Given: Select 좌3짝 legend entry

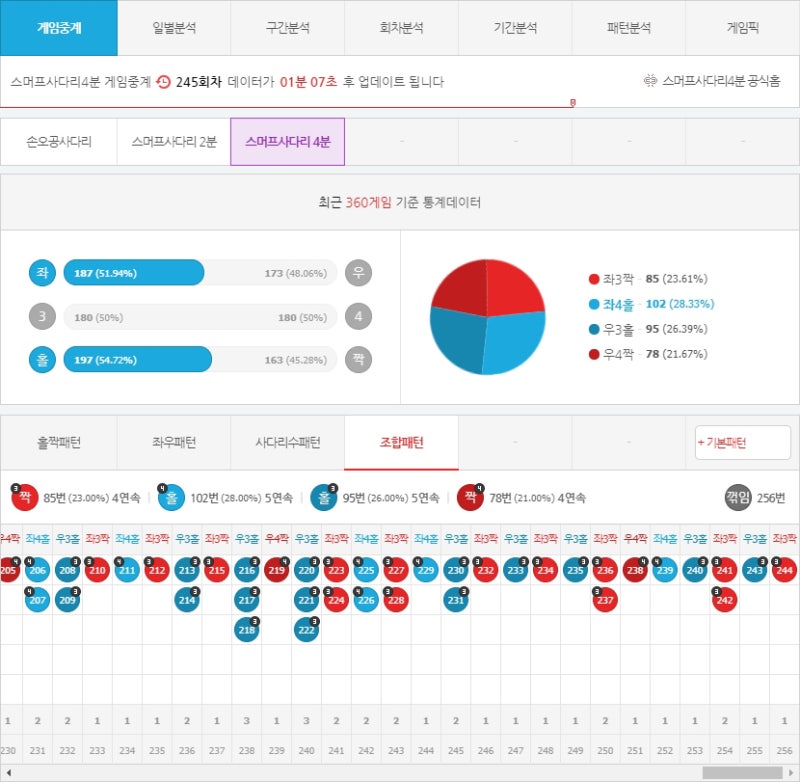Looking at the screenshot, I should pyautogui.click(x=648, y=279).
